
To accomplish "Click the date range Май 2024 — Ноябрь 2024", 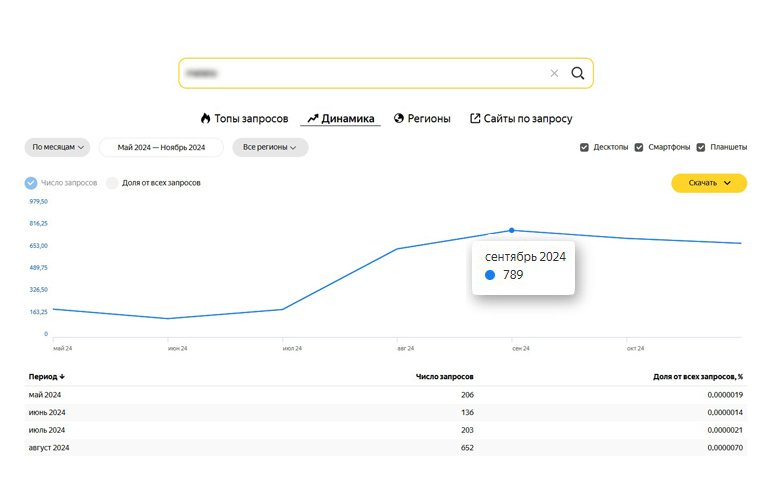I will [x=161, y=147].
